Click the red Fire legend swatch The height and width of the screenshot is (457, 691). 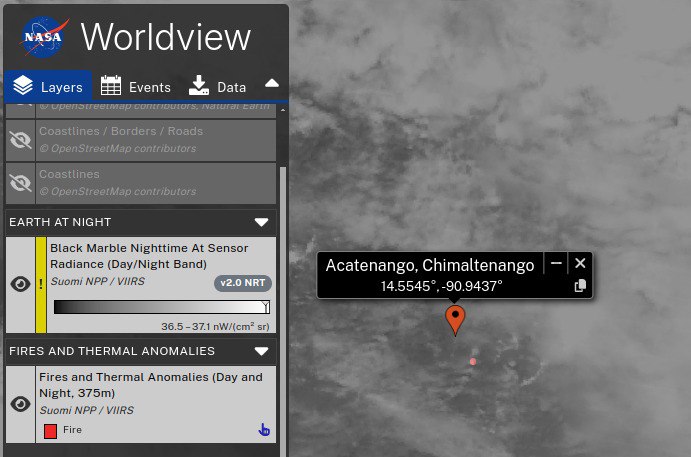[50, 431]
